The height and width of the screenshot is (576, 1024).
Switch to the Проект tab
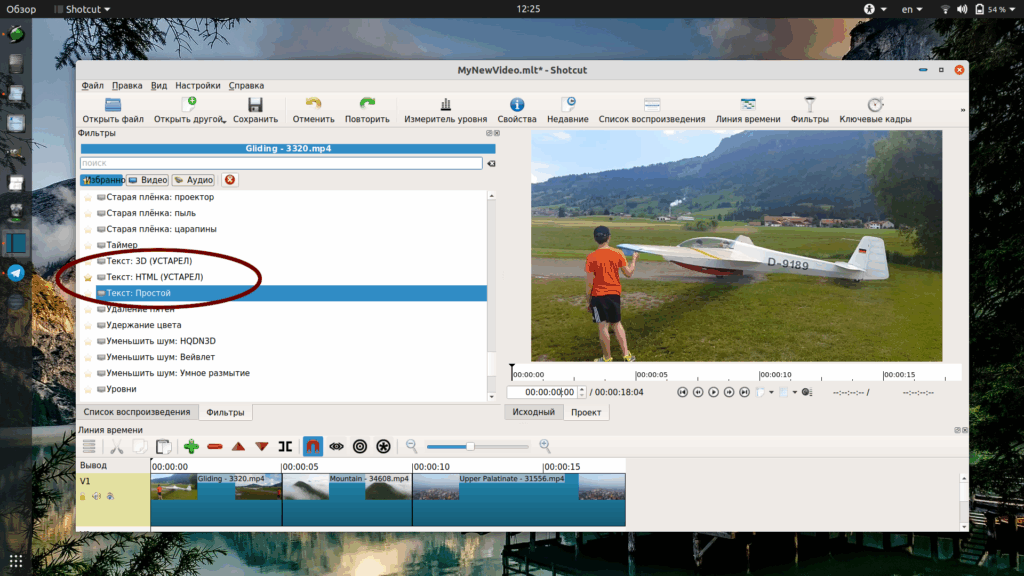[586, 412]
